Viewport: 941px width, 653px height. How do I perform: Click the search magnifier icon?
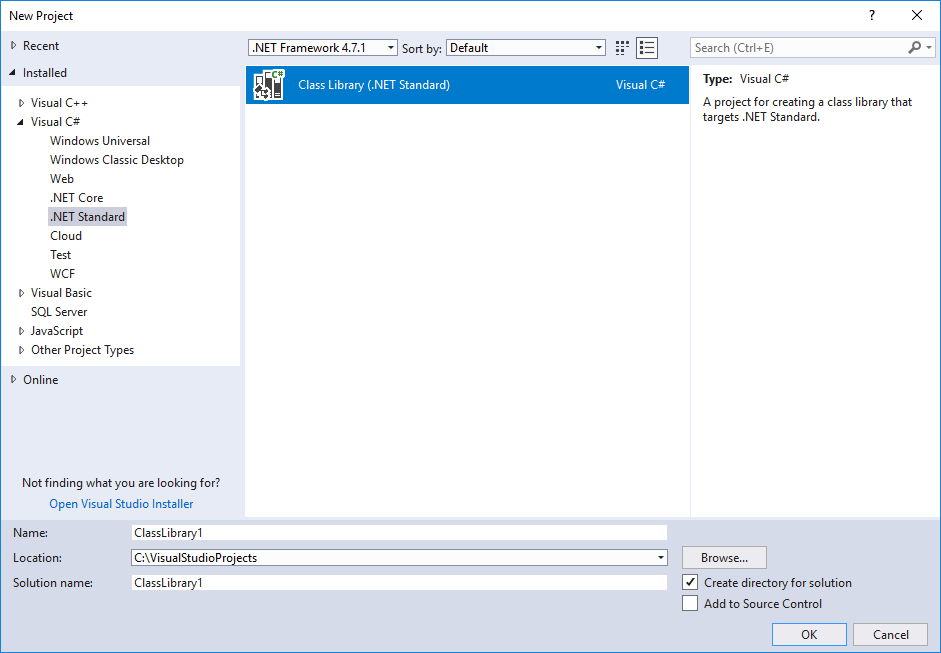pos(915,47)
